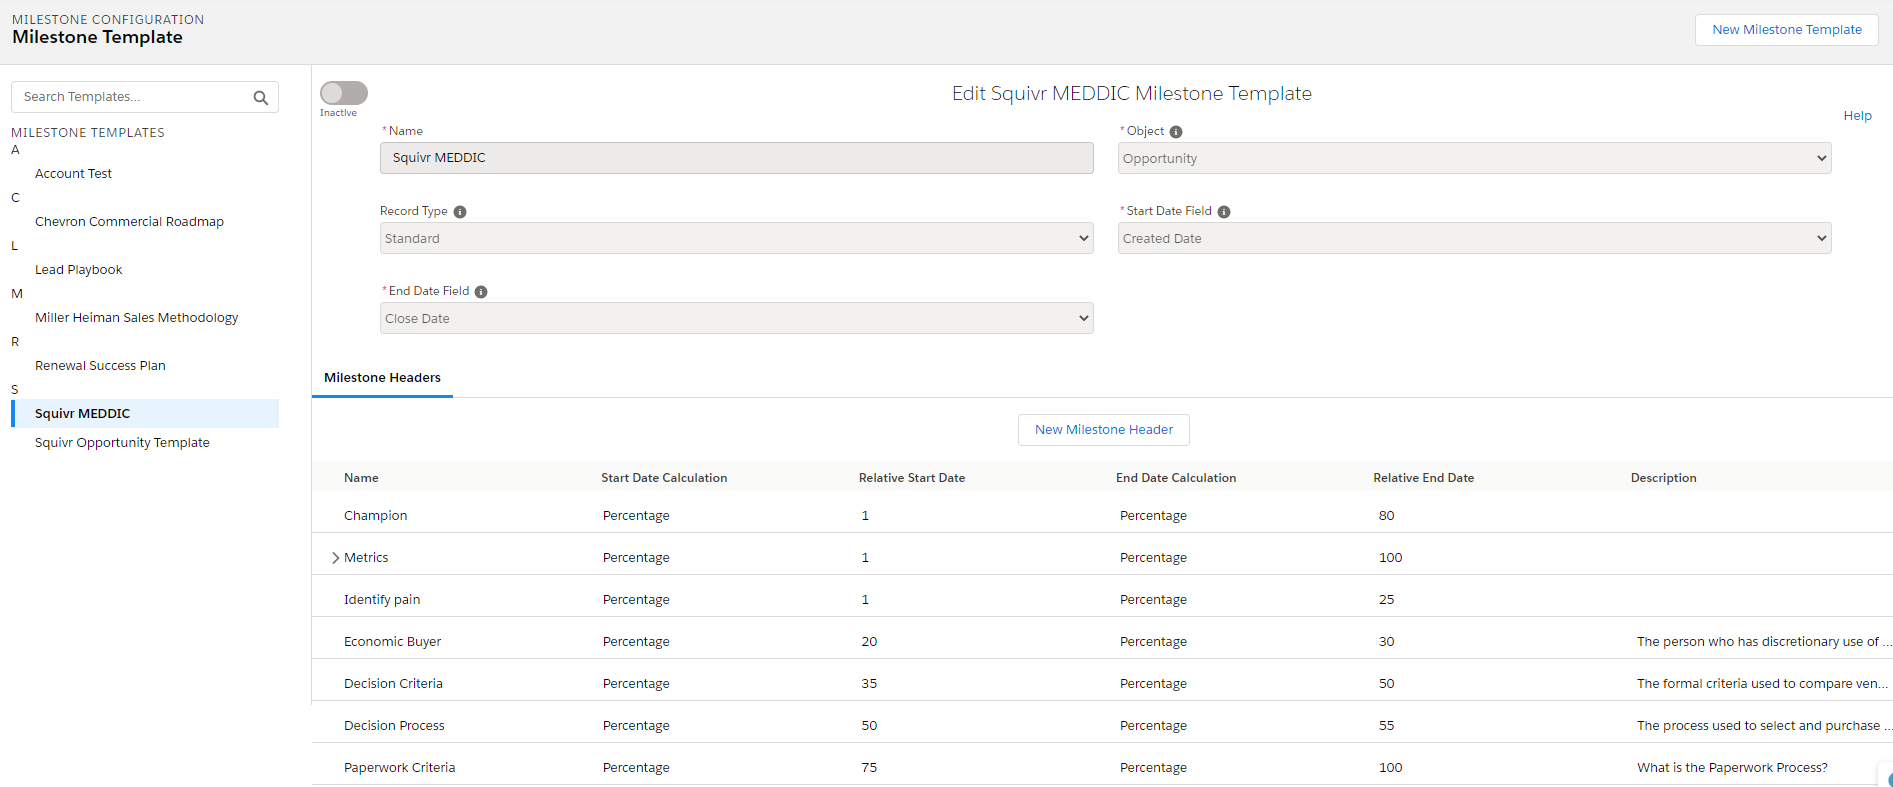The height and width of the screenshot is (787, 1893).
Task: Open the Help link
Action: pyautogui.click(x=1857, y=116)
